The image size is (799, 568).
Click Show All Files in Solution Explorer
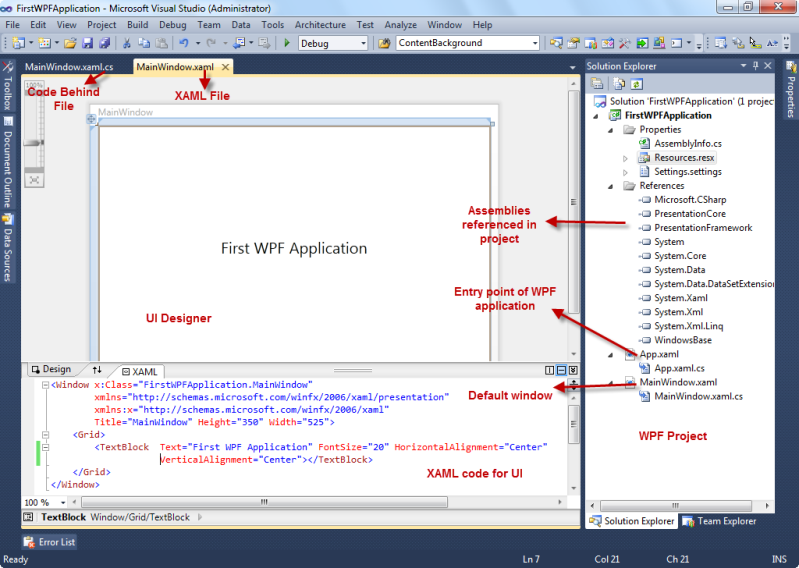[619, 84]
